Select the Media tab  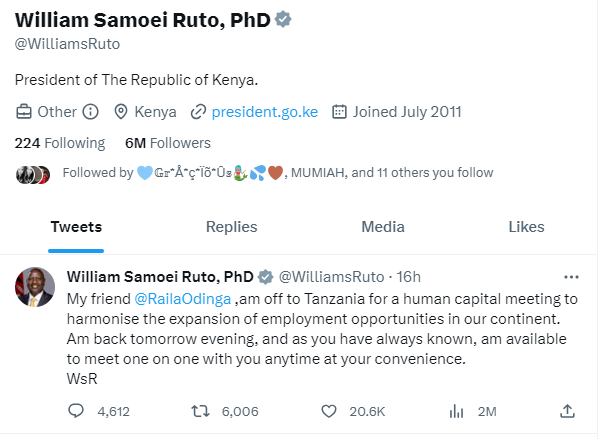tap(383, 227)
